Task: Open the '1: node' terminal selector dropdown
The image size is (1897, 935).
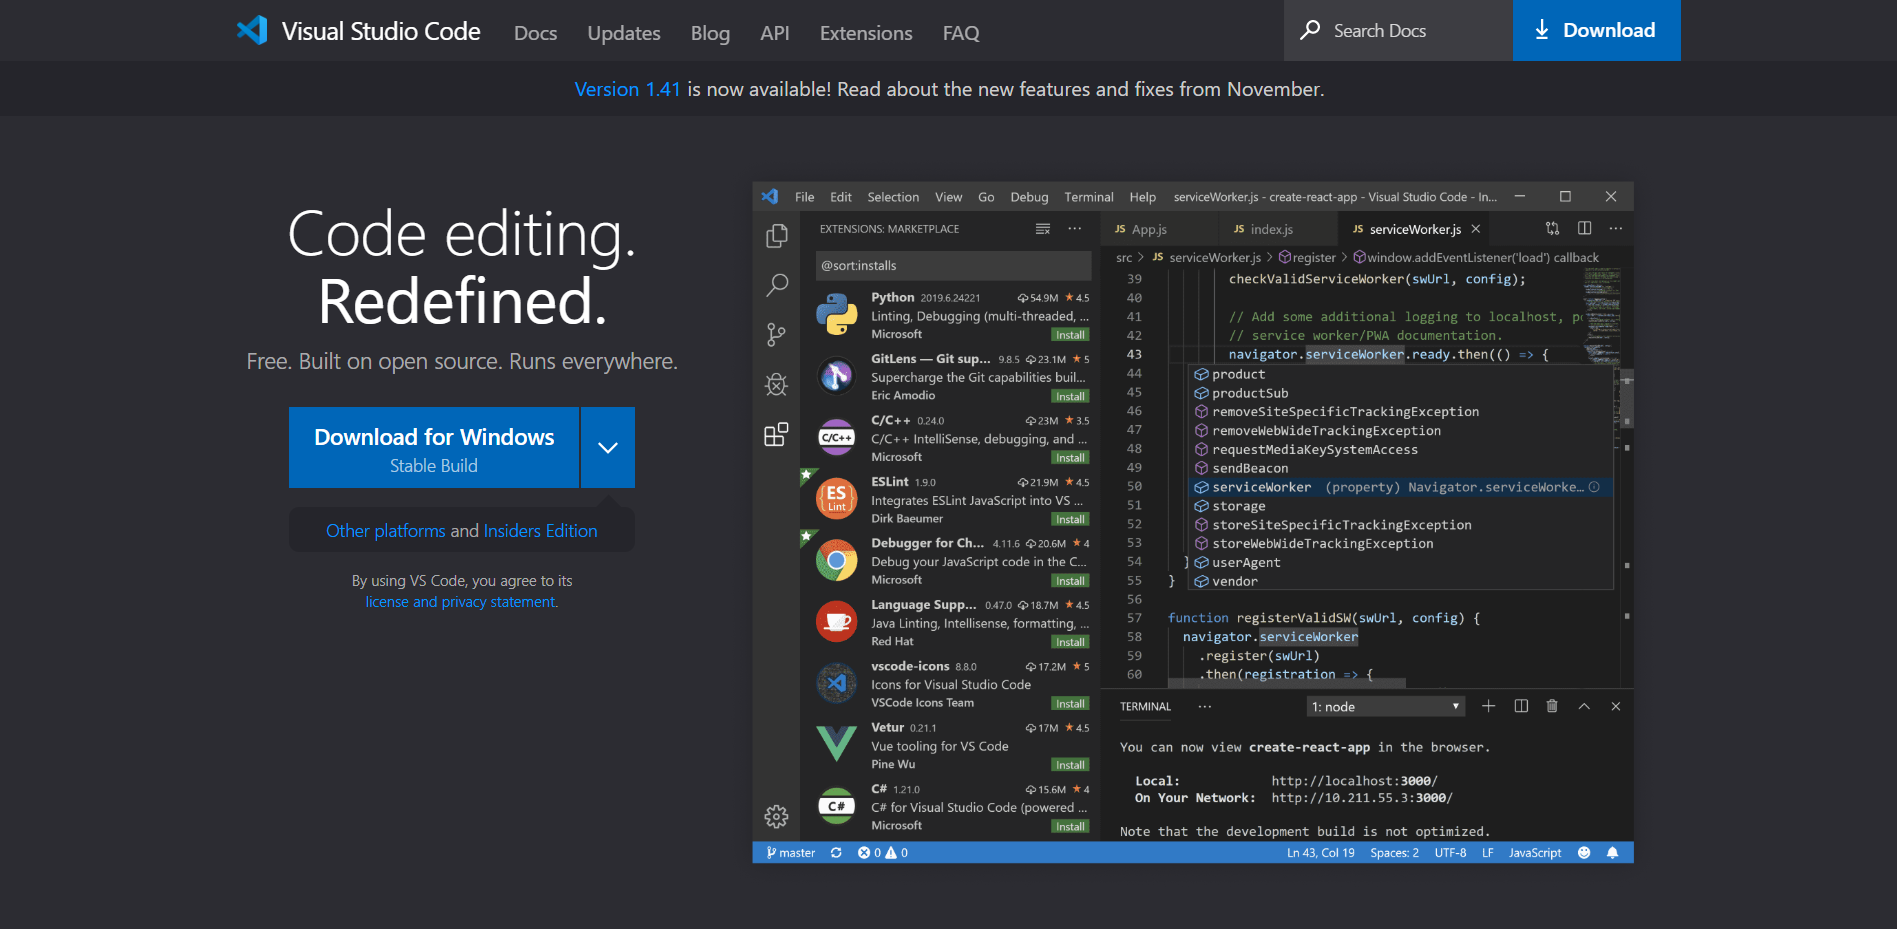Action: pyautogui.click(x=1386, y=707)
